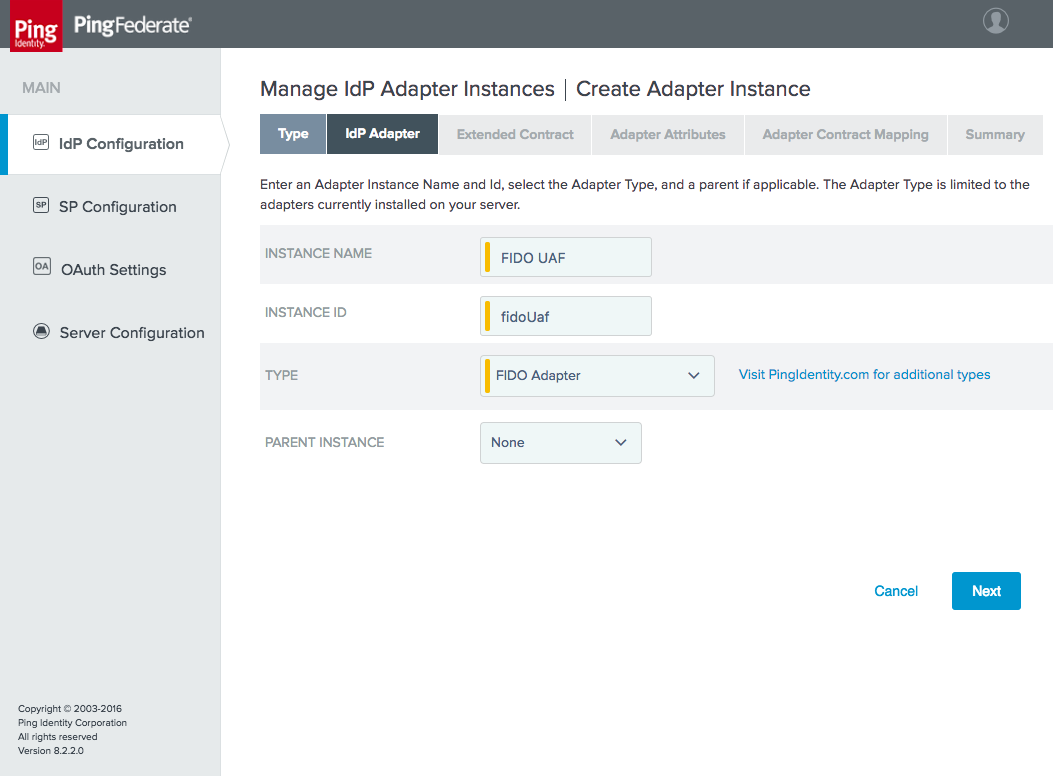Click the All rights reserved text
This screenshot has height=776, width=1053.
pyautogui.click(x=58, y=737)
